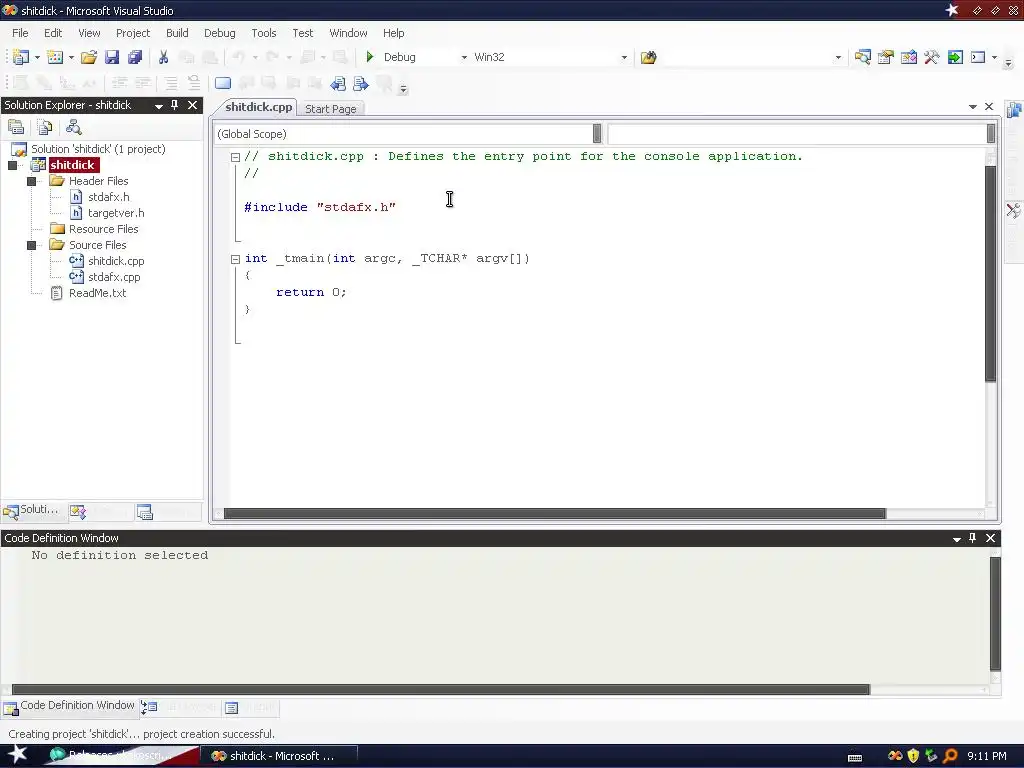Open the Command Window toolbar icon
Screen dimensions: 1024x768
click(x=978, y=57)
